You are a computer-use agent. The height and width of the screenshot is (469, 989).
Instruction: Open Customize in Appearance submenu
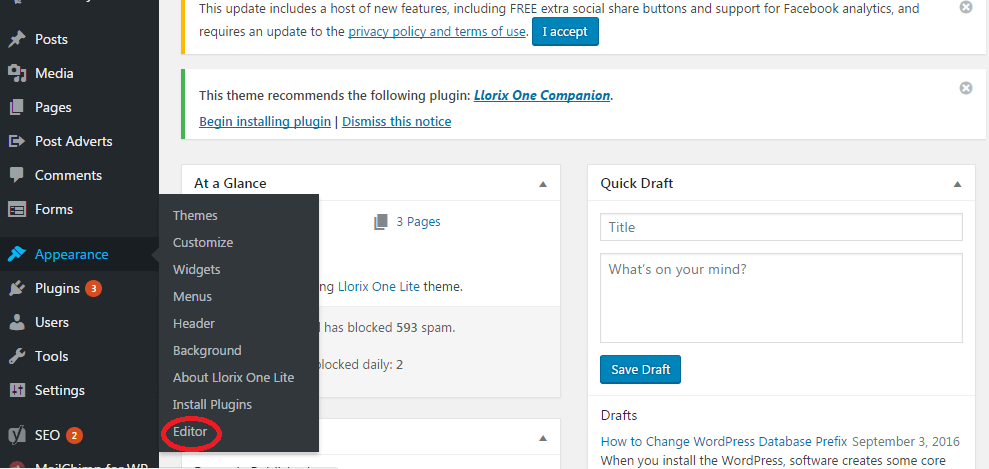[203, 243]
